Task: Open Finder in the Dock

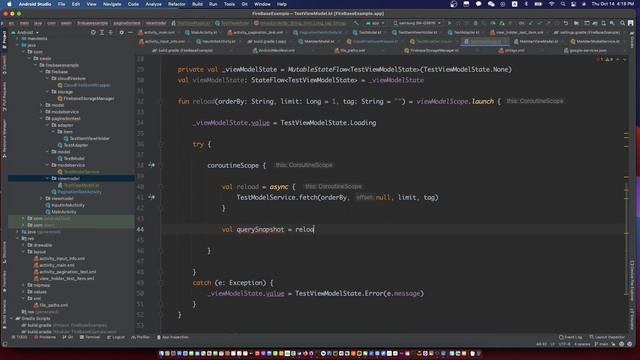Action: [161, 353]
